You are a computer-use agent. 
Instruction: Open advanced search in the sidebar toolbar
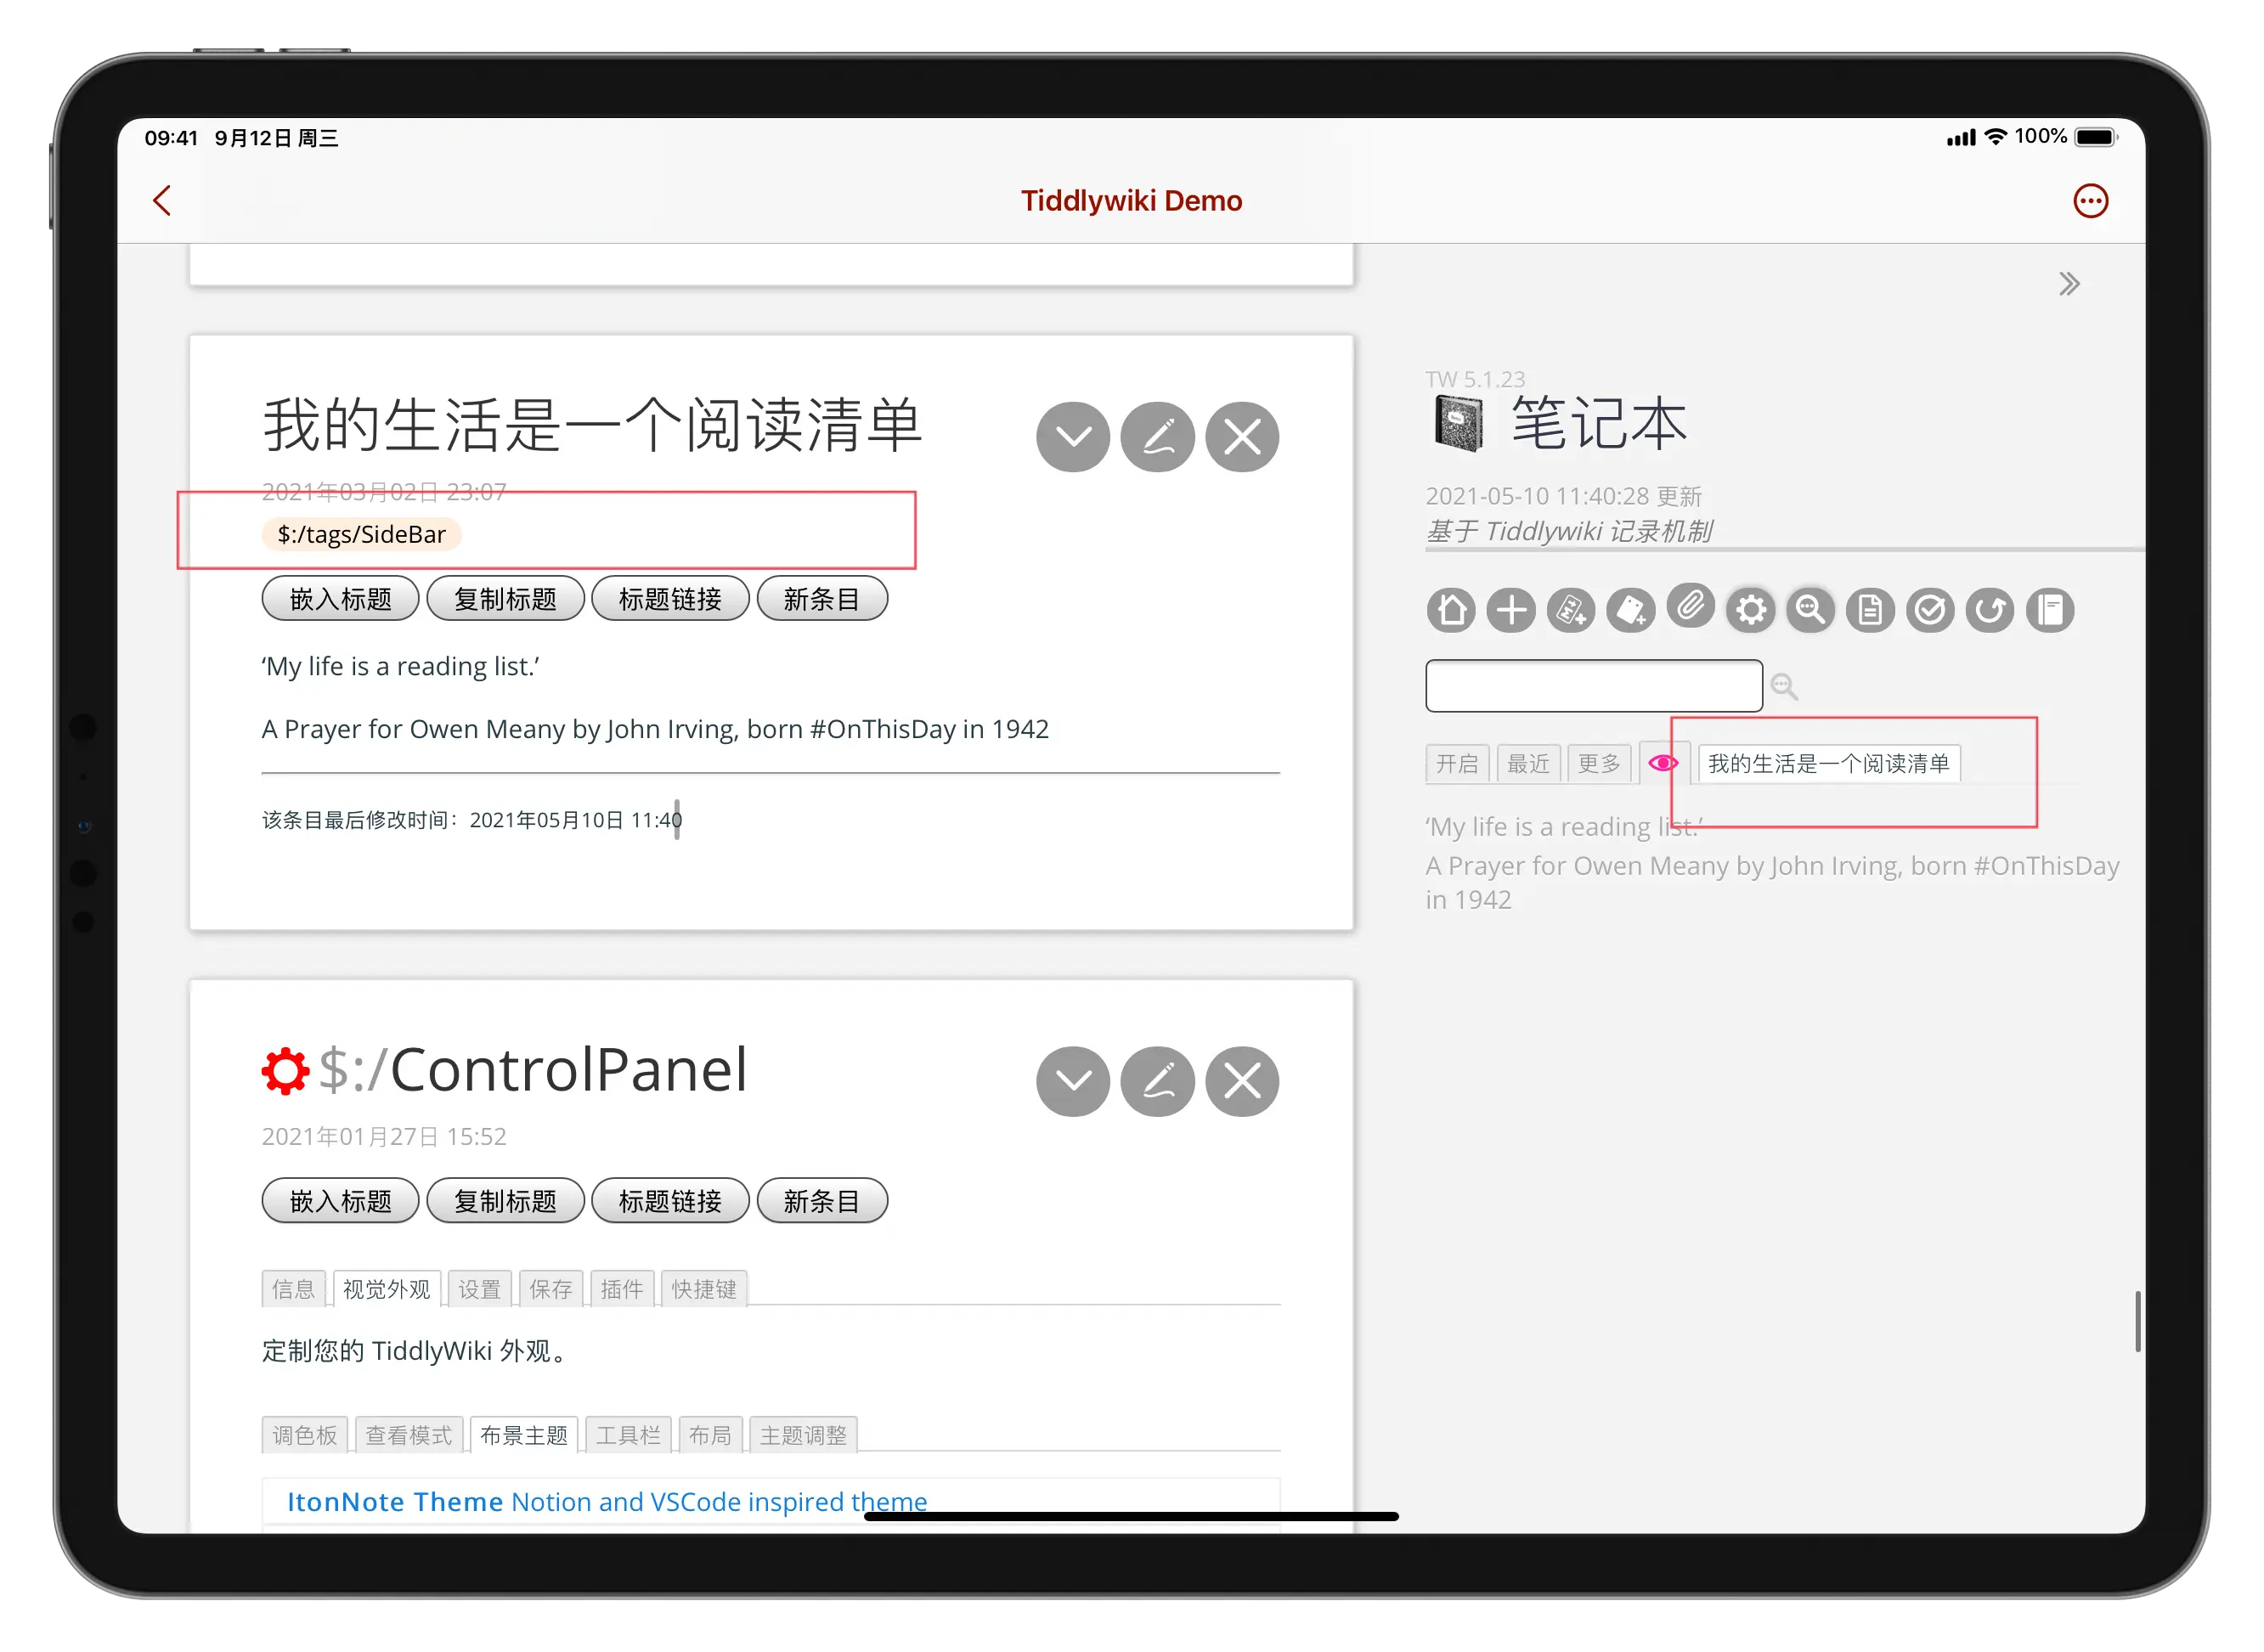1810,610
